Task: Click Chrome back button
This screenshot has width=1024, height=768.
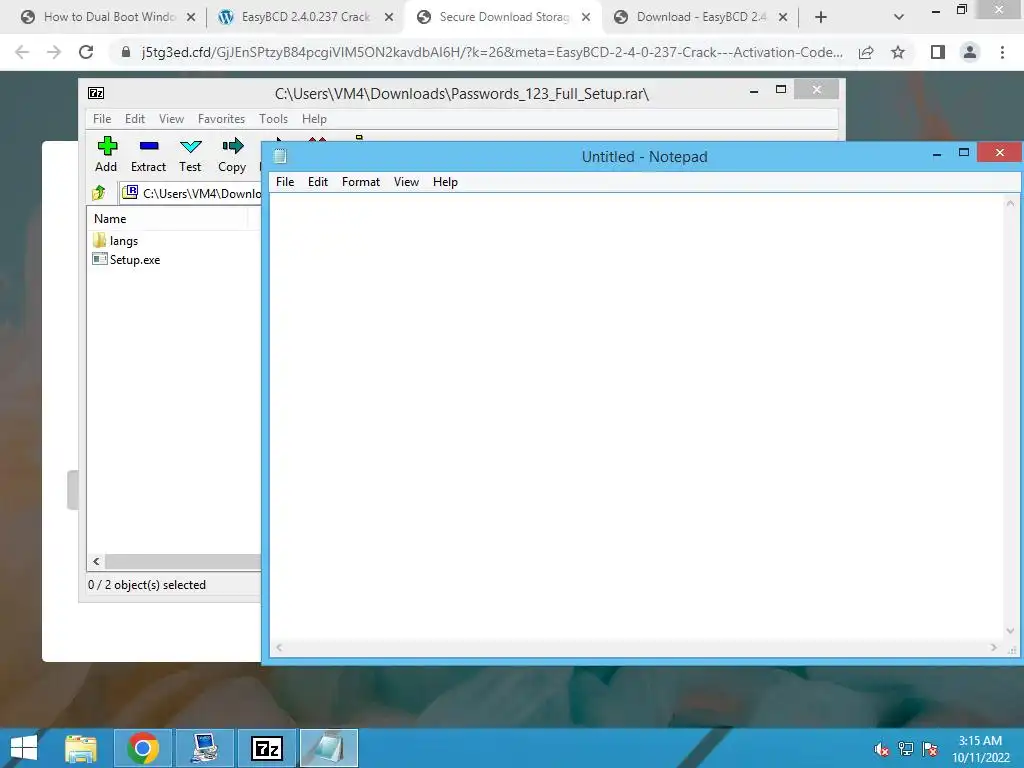Action: click(x=22, y=52)
